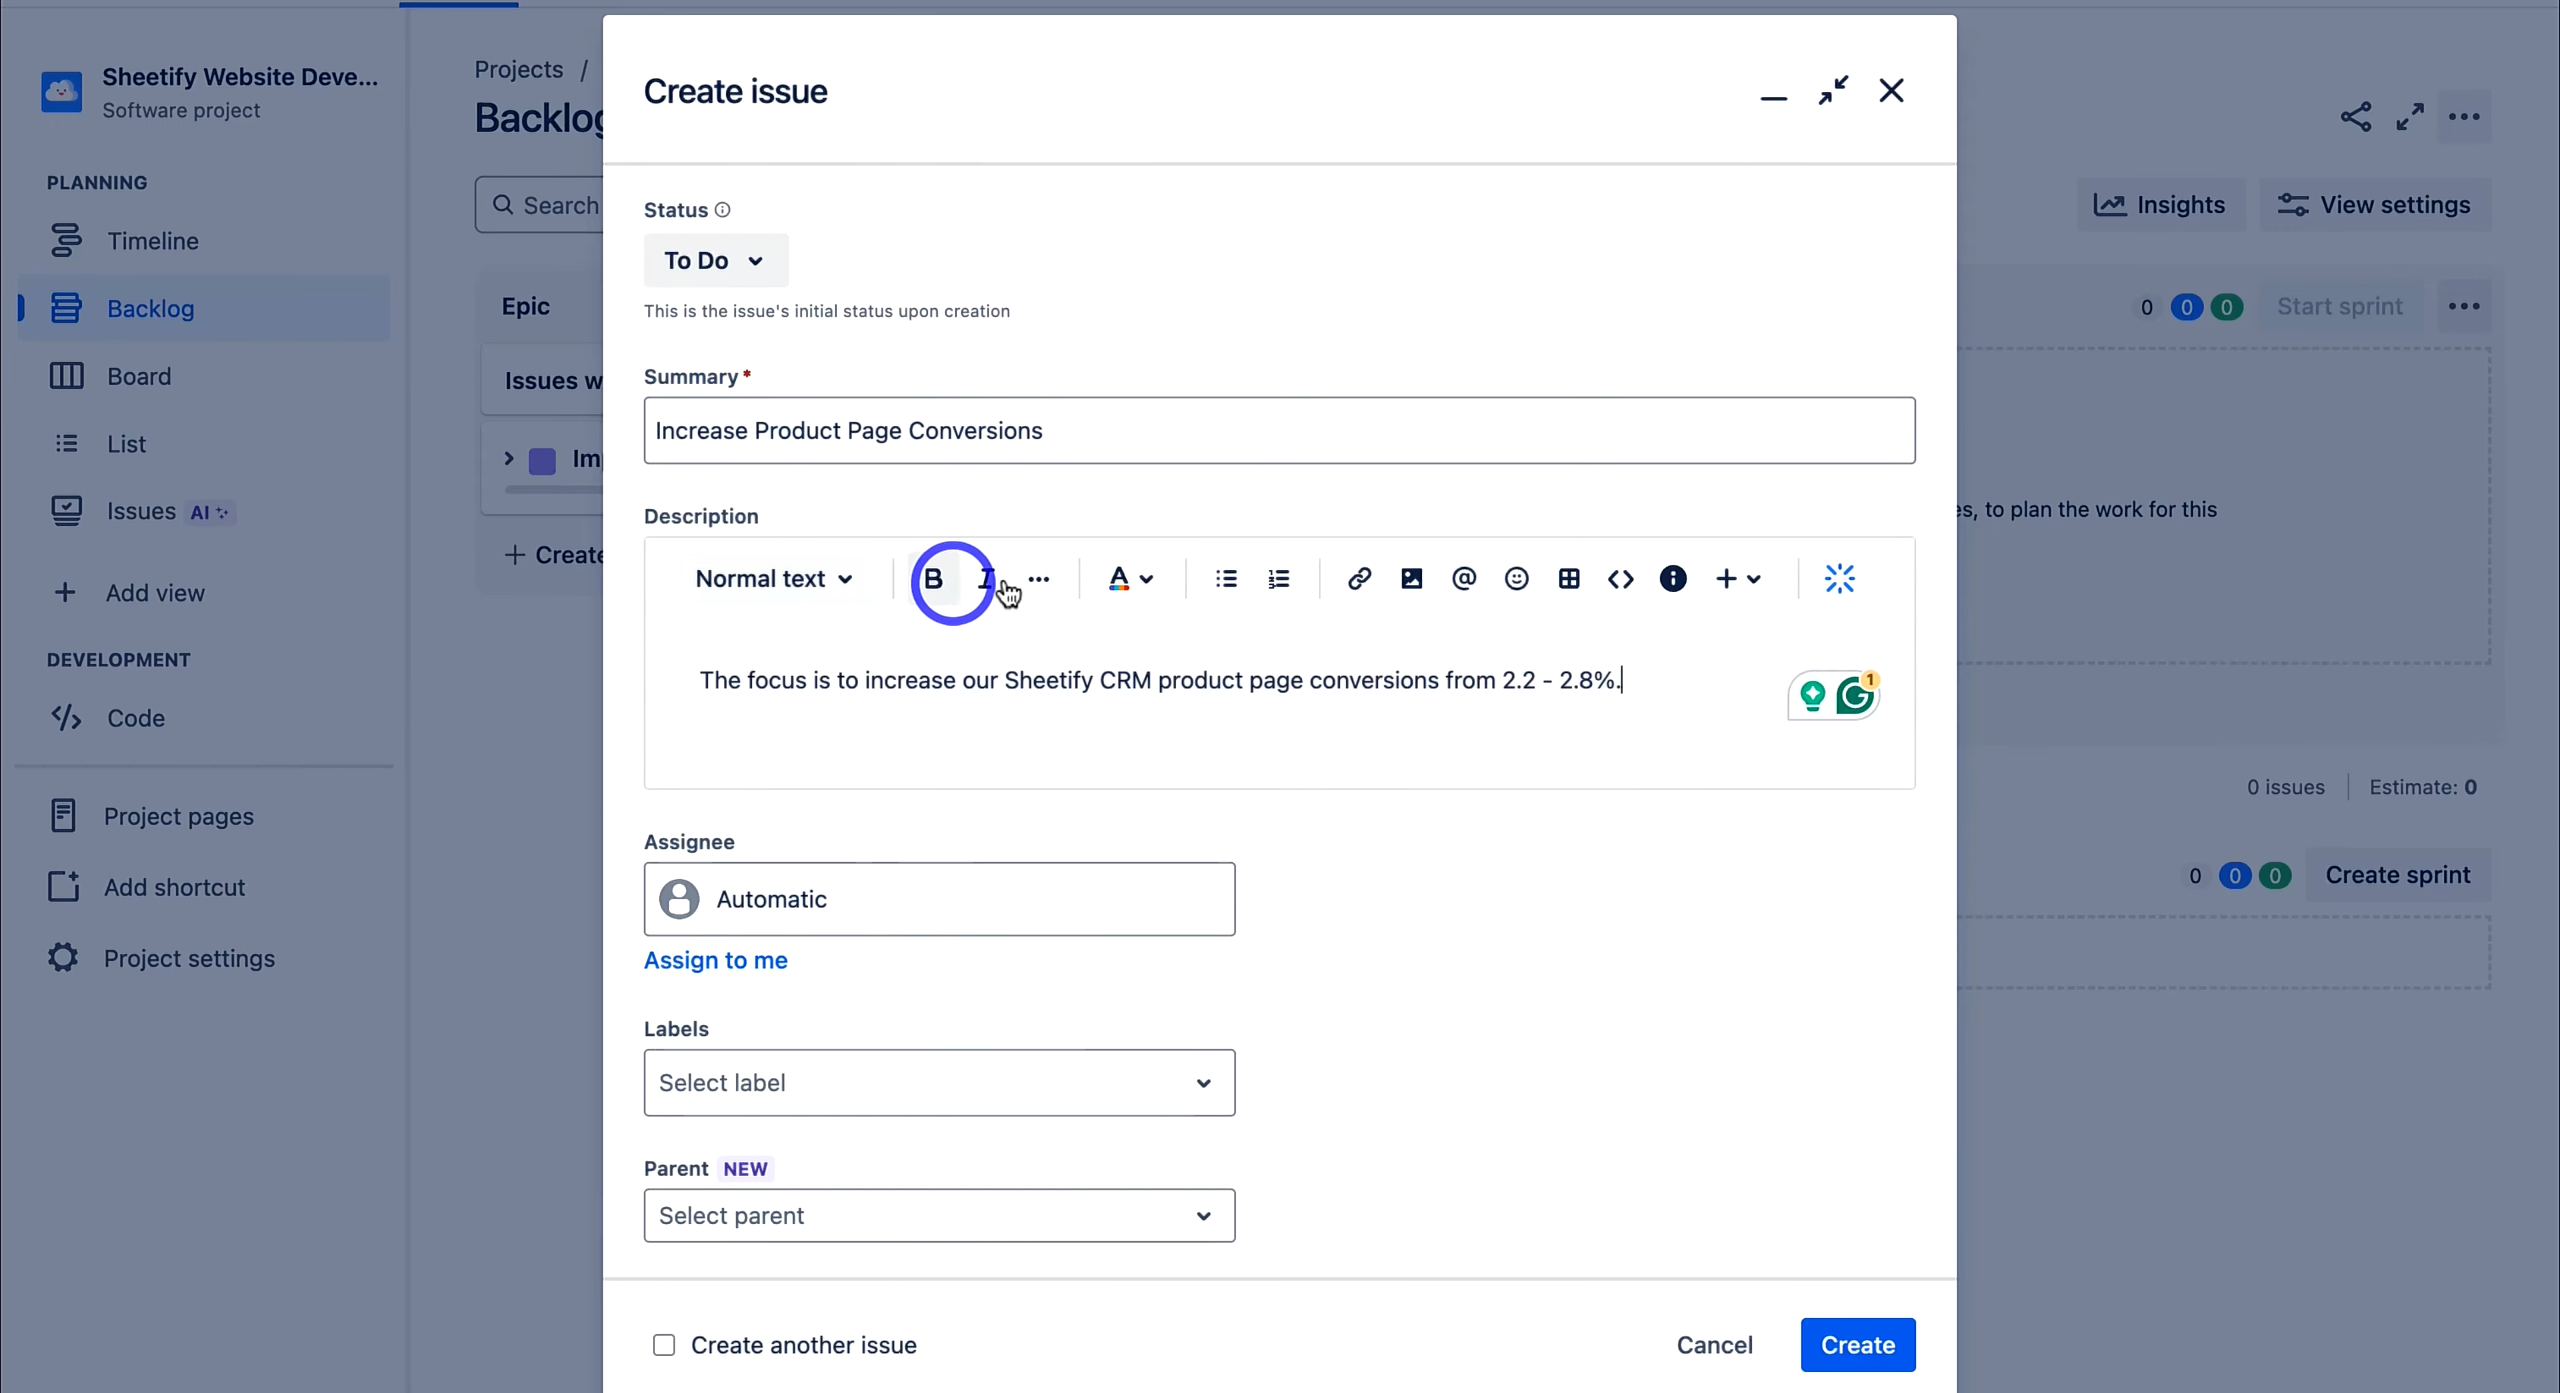The image size is (2560, 1393).
Task: Toggle bold formatting in description toolbar
Action: [x=933, y=579]
